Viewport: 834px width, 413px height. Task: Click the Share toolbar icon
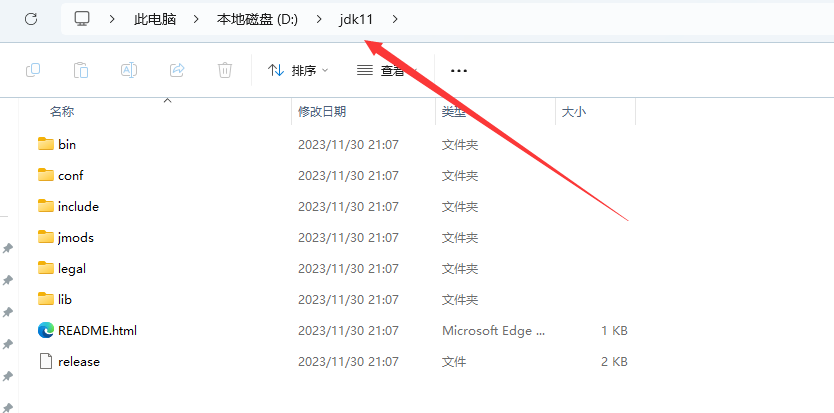coord(177,70)
